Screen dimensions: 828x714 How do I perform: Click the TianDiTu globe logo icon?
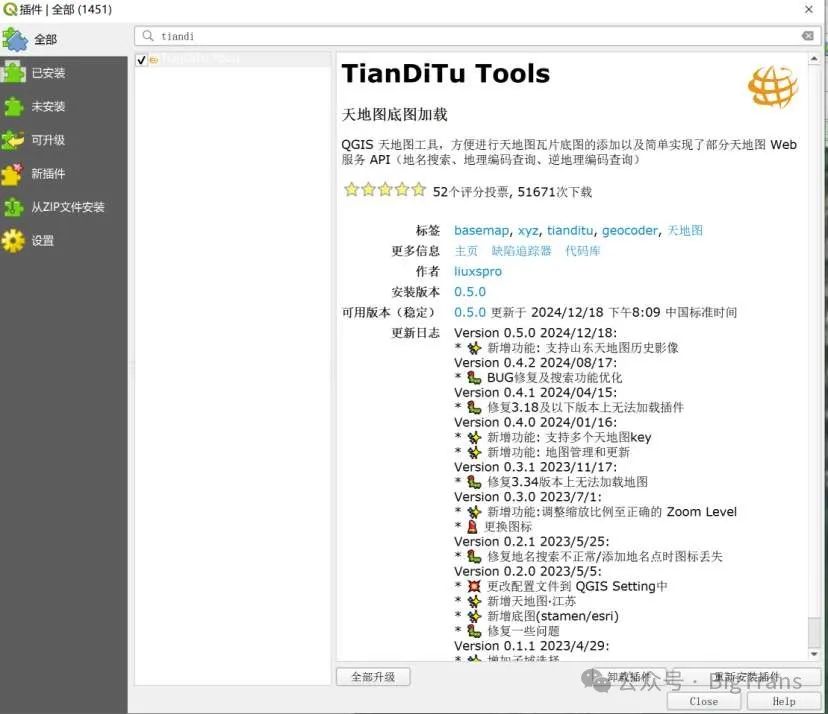[773, 87]
